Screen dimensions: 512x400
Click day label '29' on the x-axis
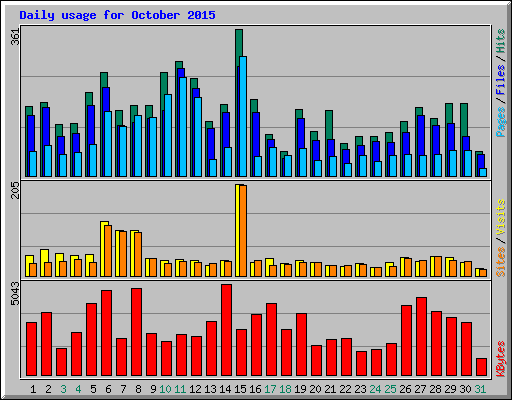coord(450,389)
